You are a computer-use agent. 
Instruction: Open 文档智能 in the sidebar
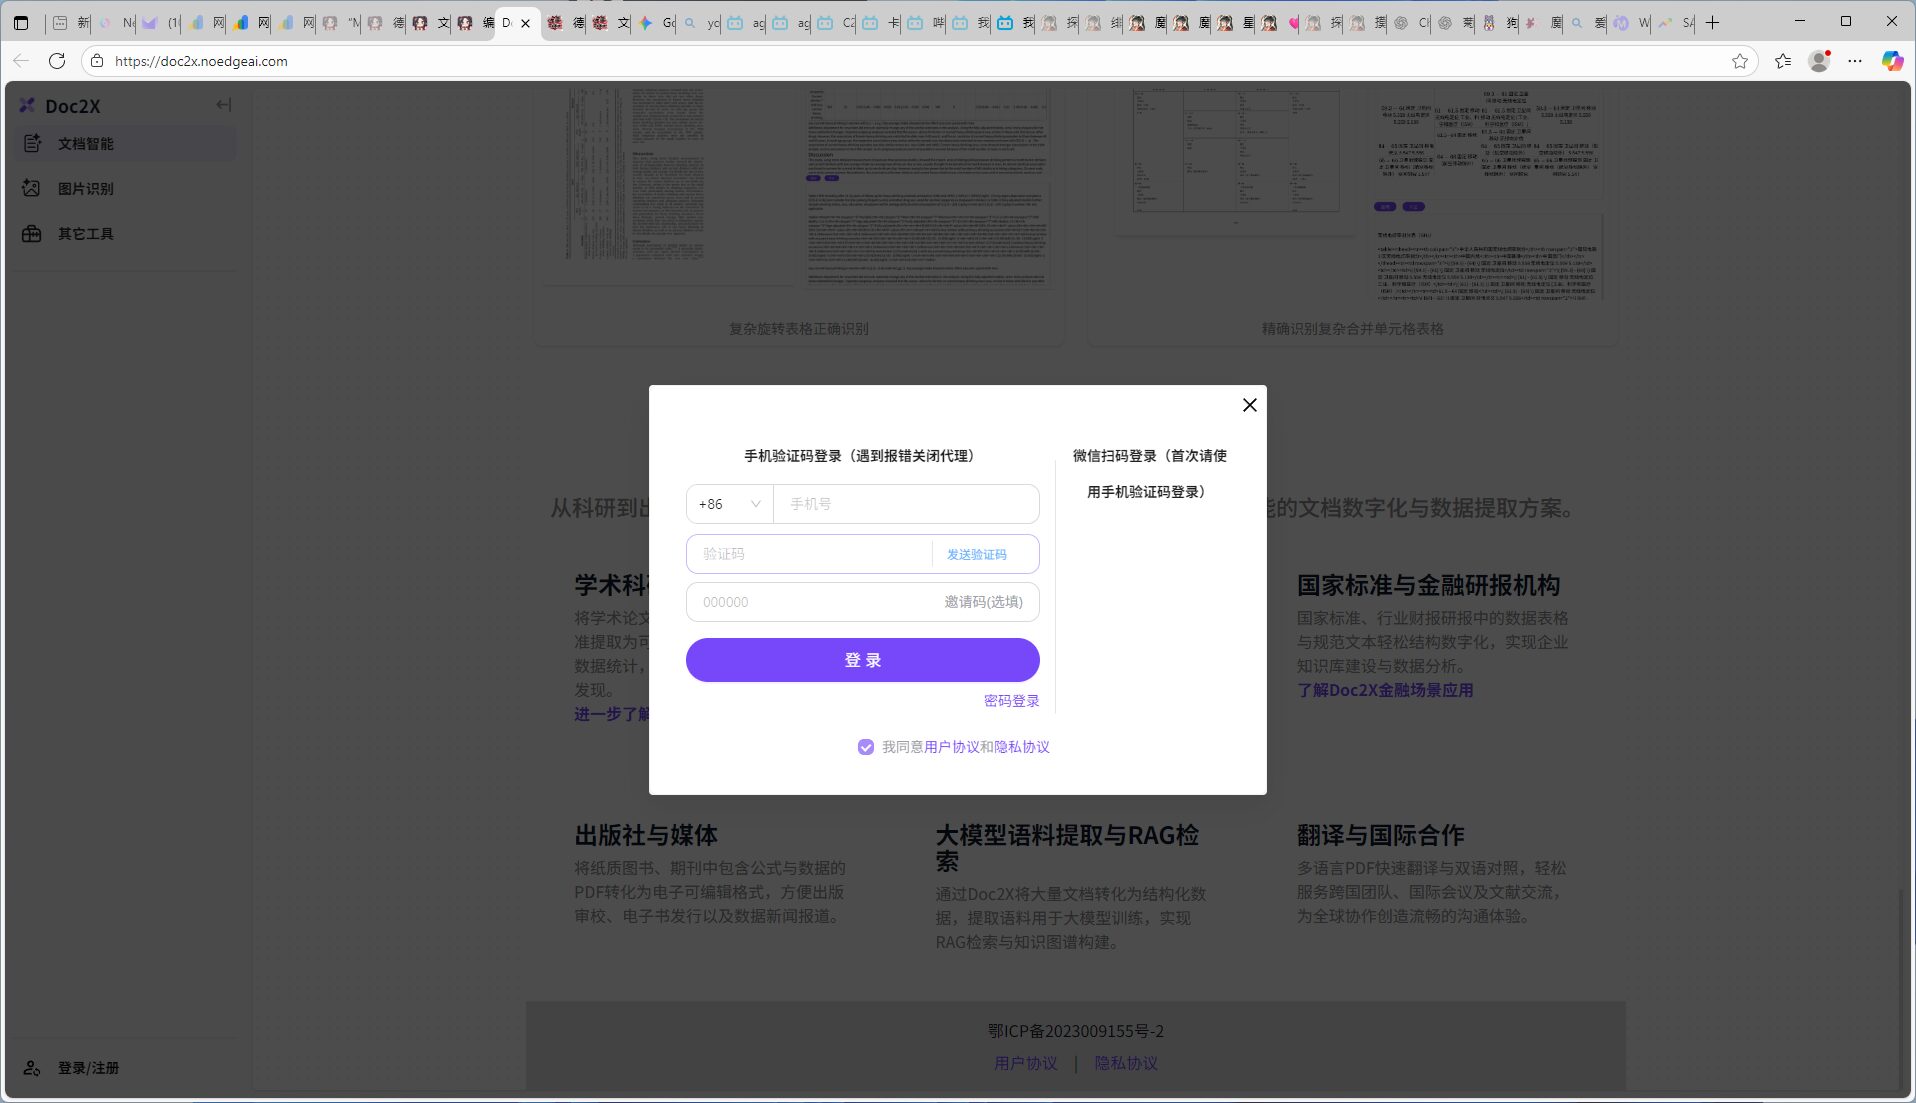[x=86, y=144]
